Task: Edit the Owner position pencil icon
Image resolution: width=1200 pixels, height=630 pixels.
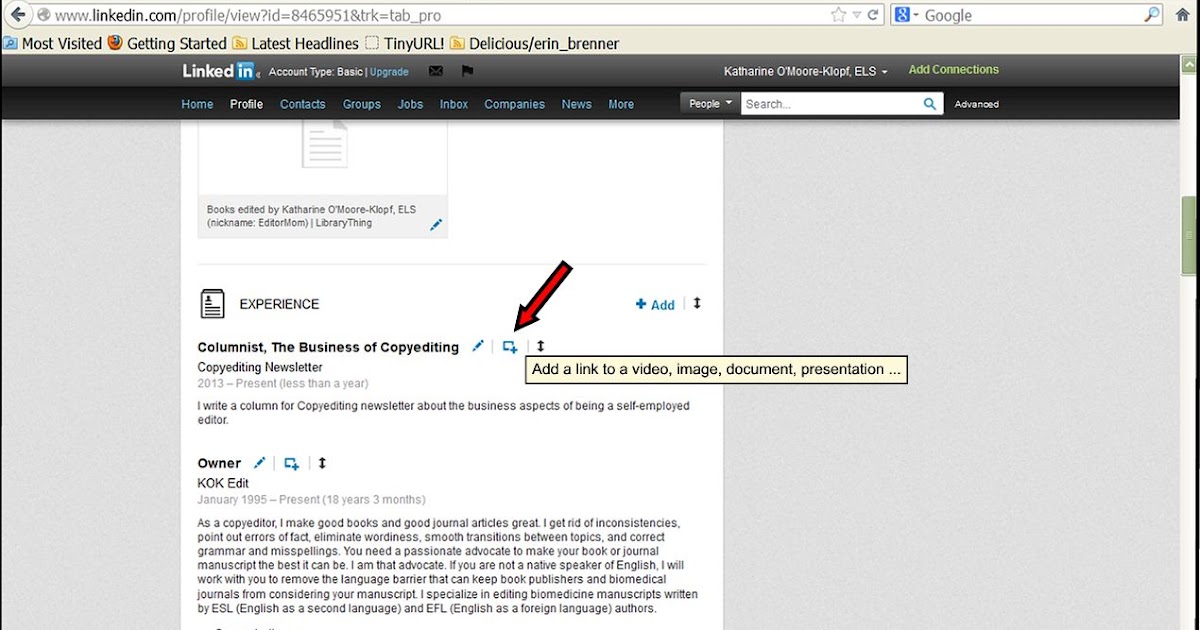Action: point(260,462)
